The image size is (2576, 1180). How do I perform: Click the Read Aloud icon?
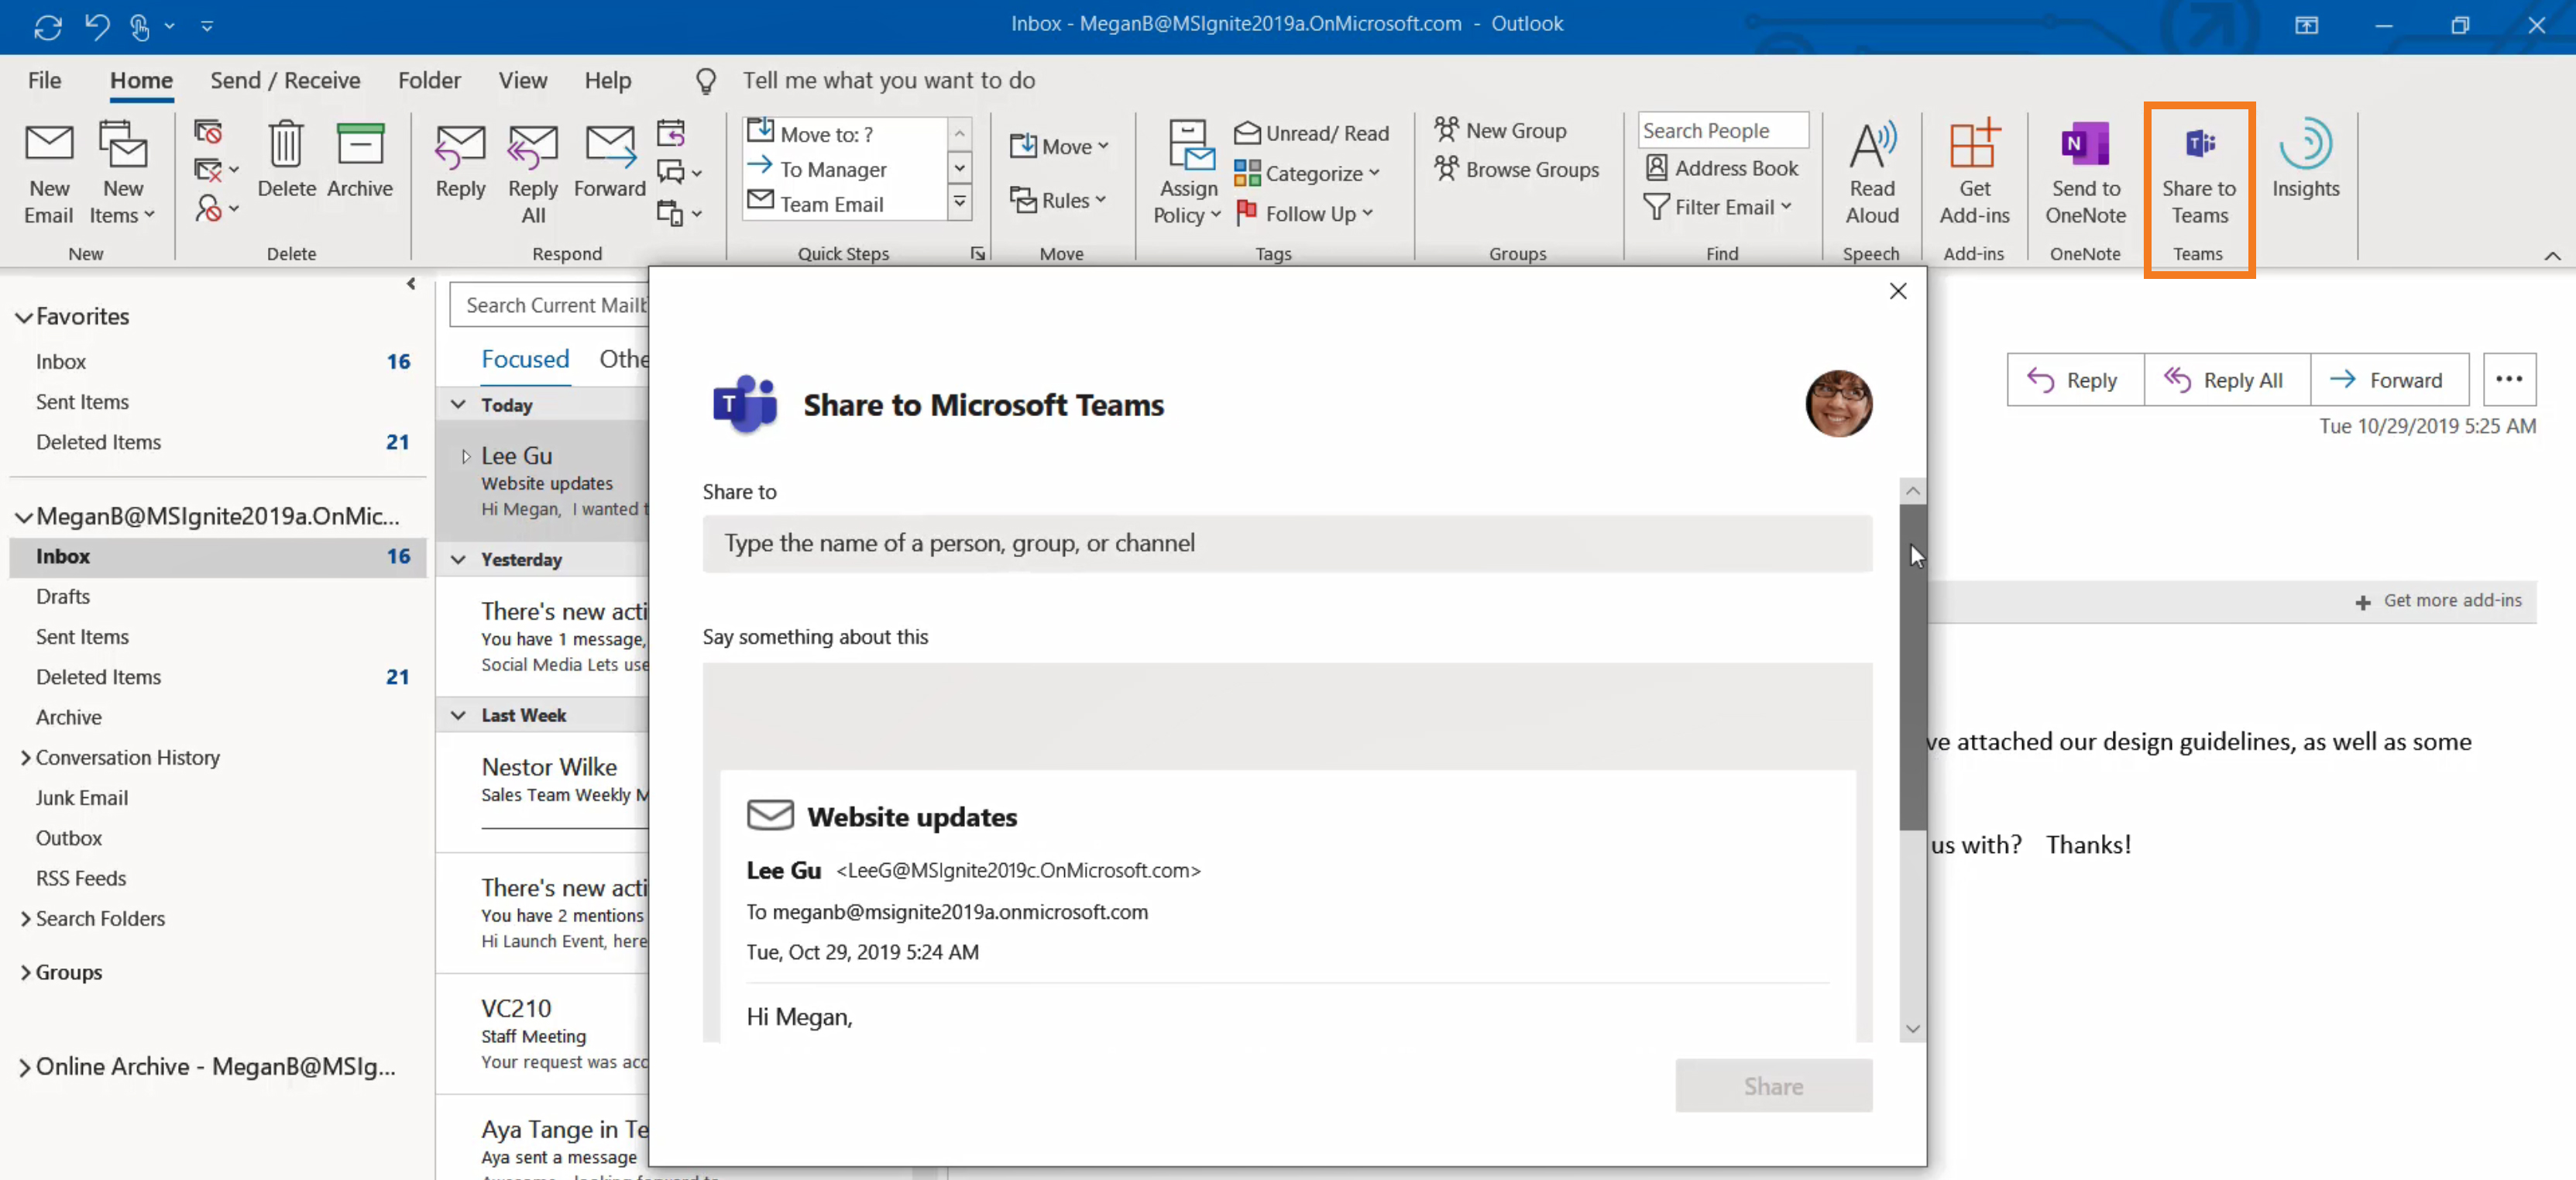[1872, 145]
